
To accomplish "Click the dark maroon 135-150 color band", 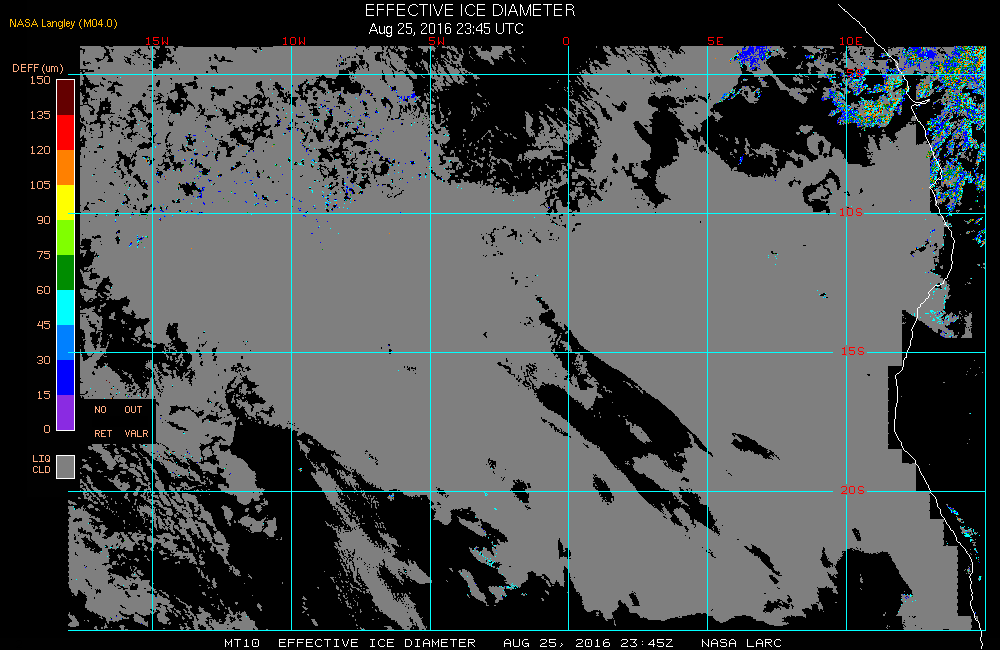I will tap(66, 97).
